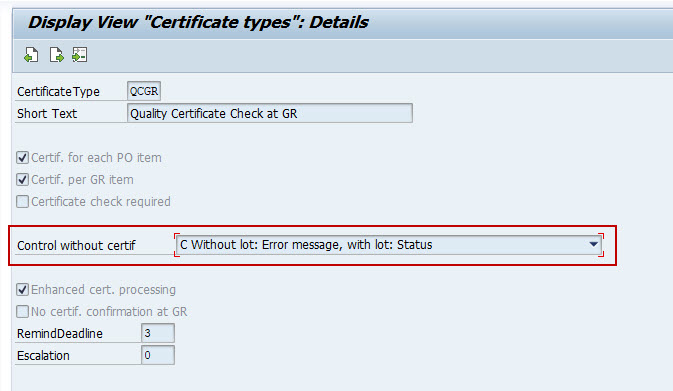This screenshot has width=673, height=391.
Task: Toggle Certificate check required checkbox
Action: pyautogui.click(x=22, y=201)
